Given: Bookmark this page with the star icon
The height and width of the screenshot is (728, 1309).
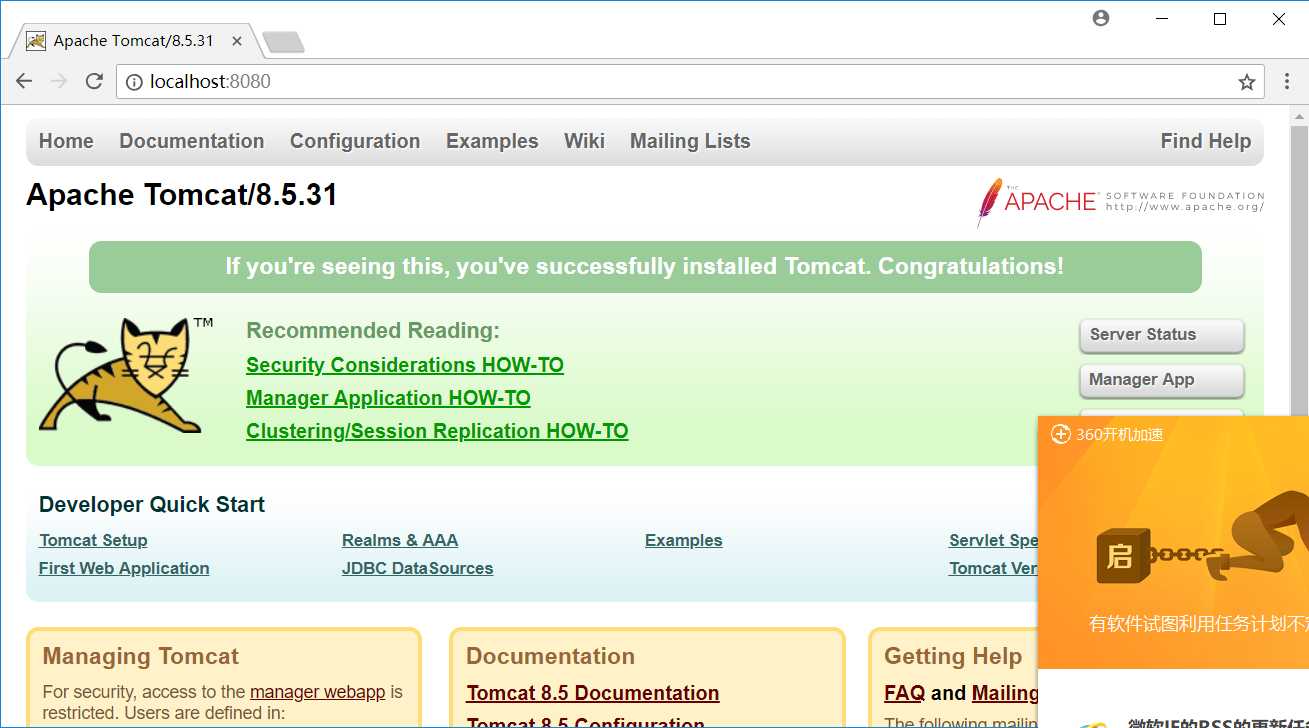Looking at the screenshot, I should click(x=1246, y=82).
